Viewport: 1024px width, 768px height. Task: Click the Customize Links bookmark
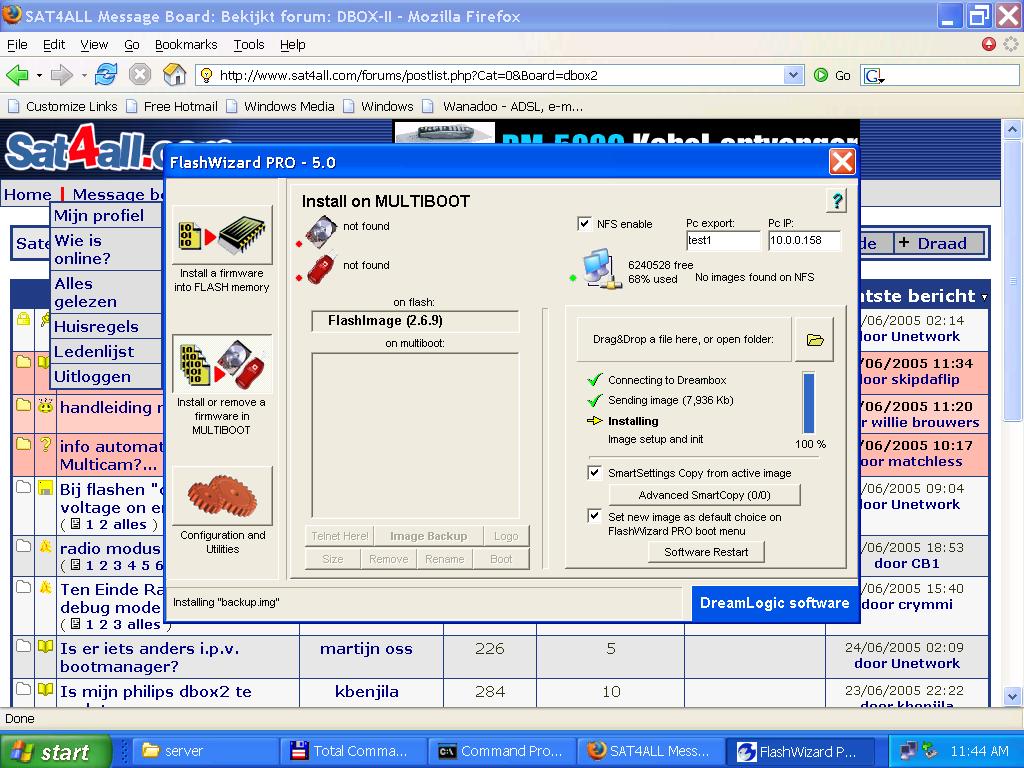click(63, 106)
